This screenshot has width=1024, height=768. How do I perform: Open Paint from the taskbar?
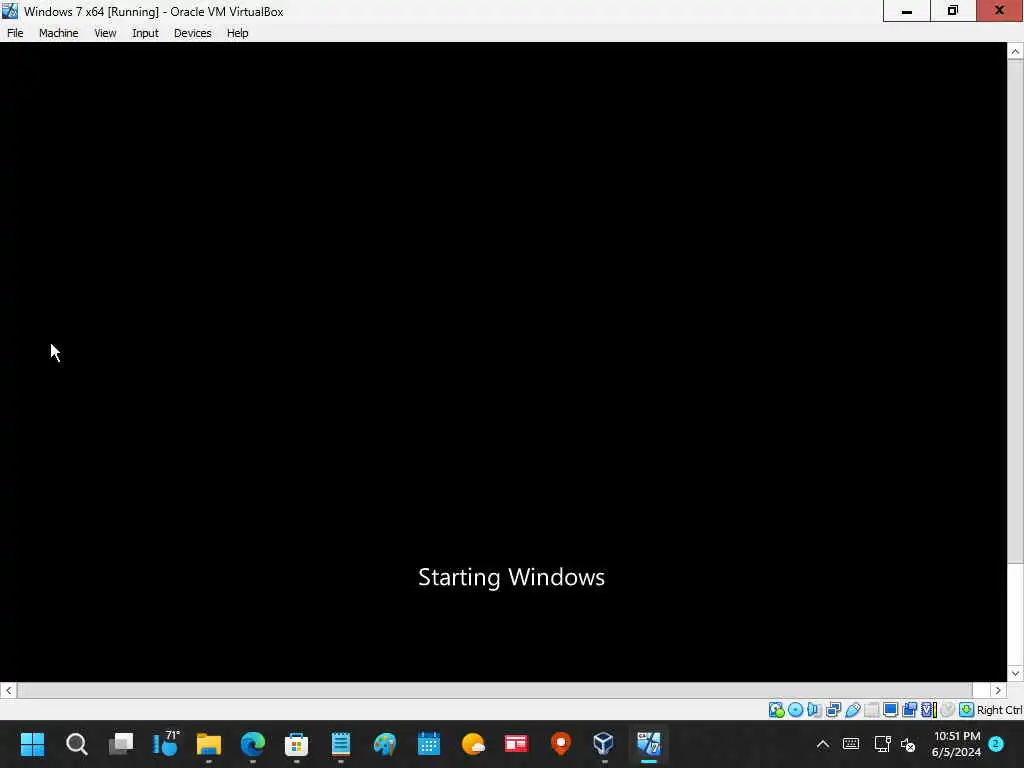point(385,744)
